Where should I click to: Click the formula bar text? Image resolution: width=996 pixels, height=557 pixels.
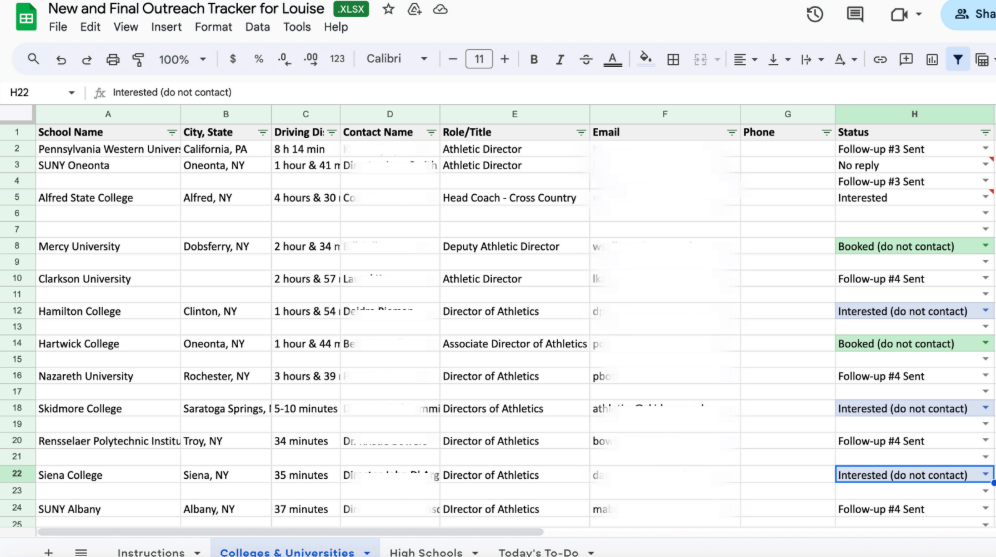click(x=172, y=92)
